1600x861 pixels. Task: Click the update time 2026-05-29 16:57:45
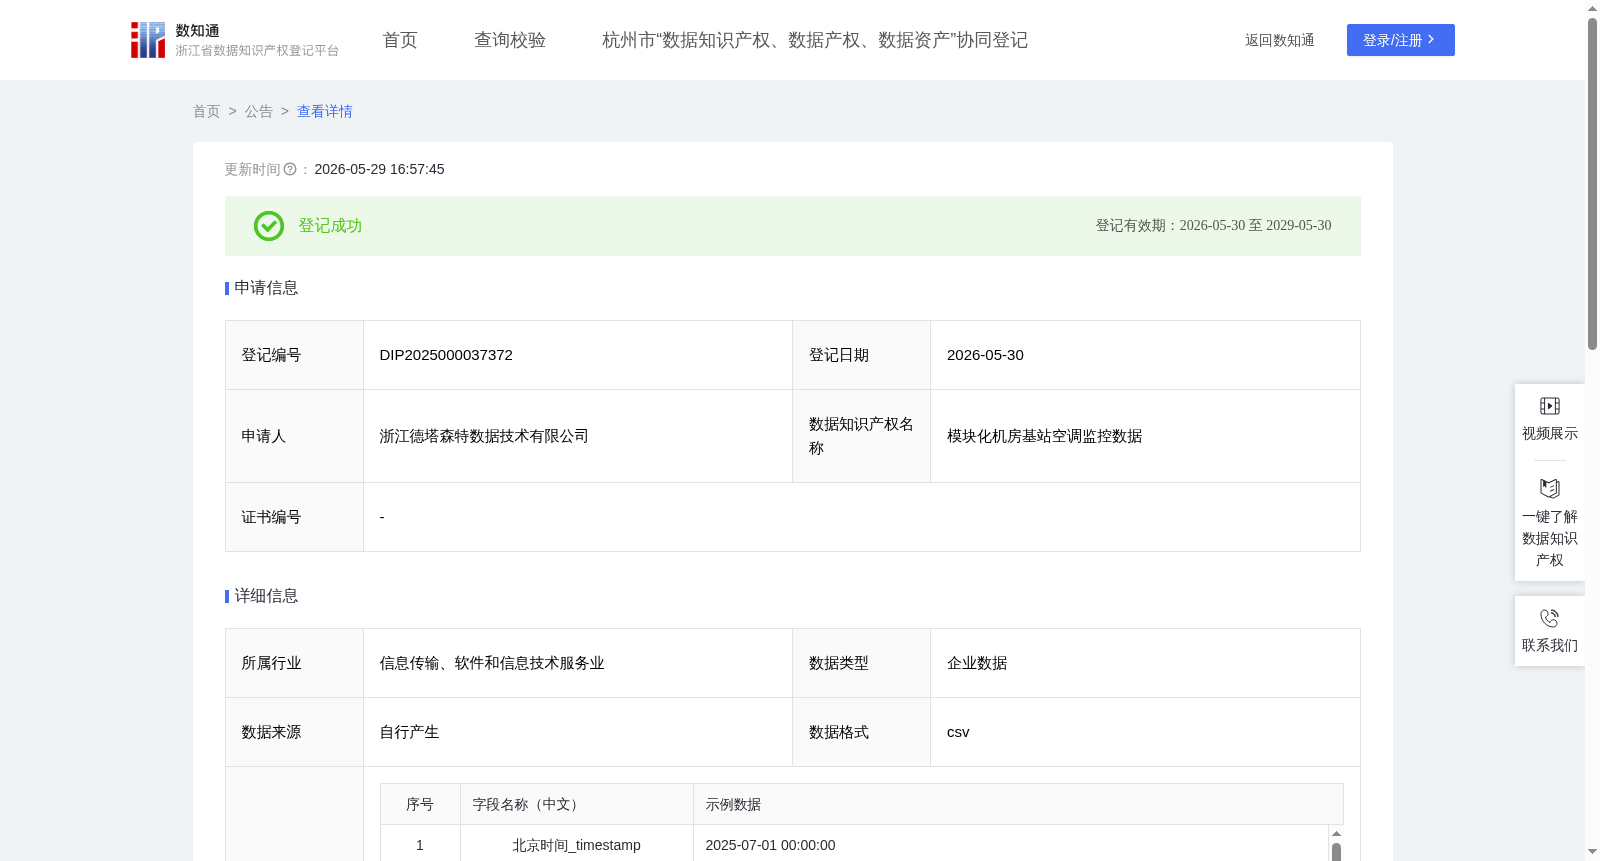379,169
